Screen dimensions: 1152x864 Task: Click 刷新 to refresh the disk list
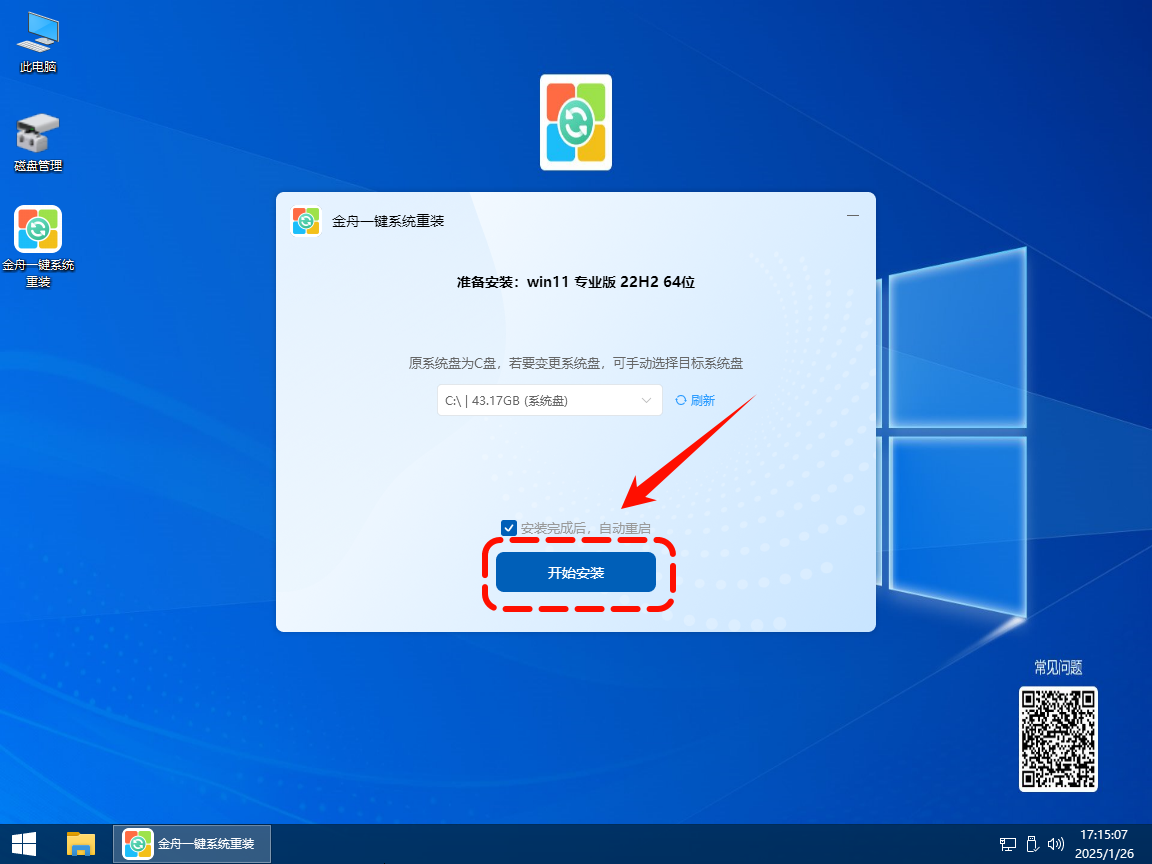(695, 400)
